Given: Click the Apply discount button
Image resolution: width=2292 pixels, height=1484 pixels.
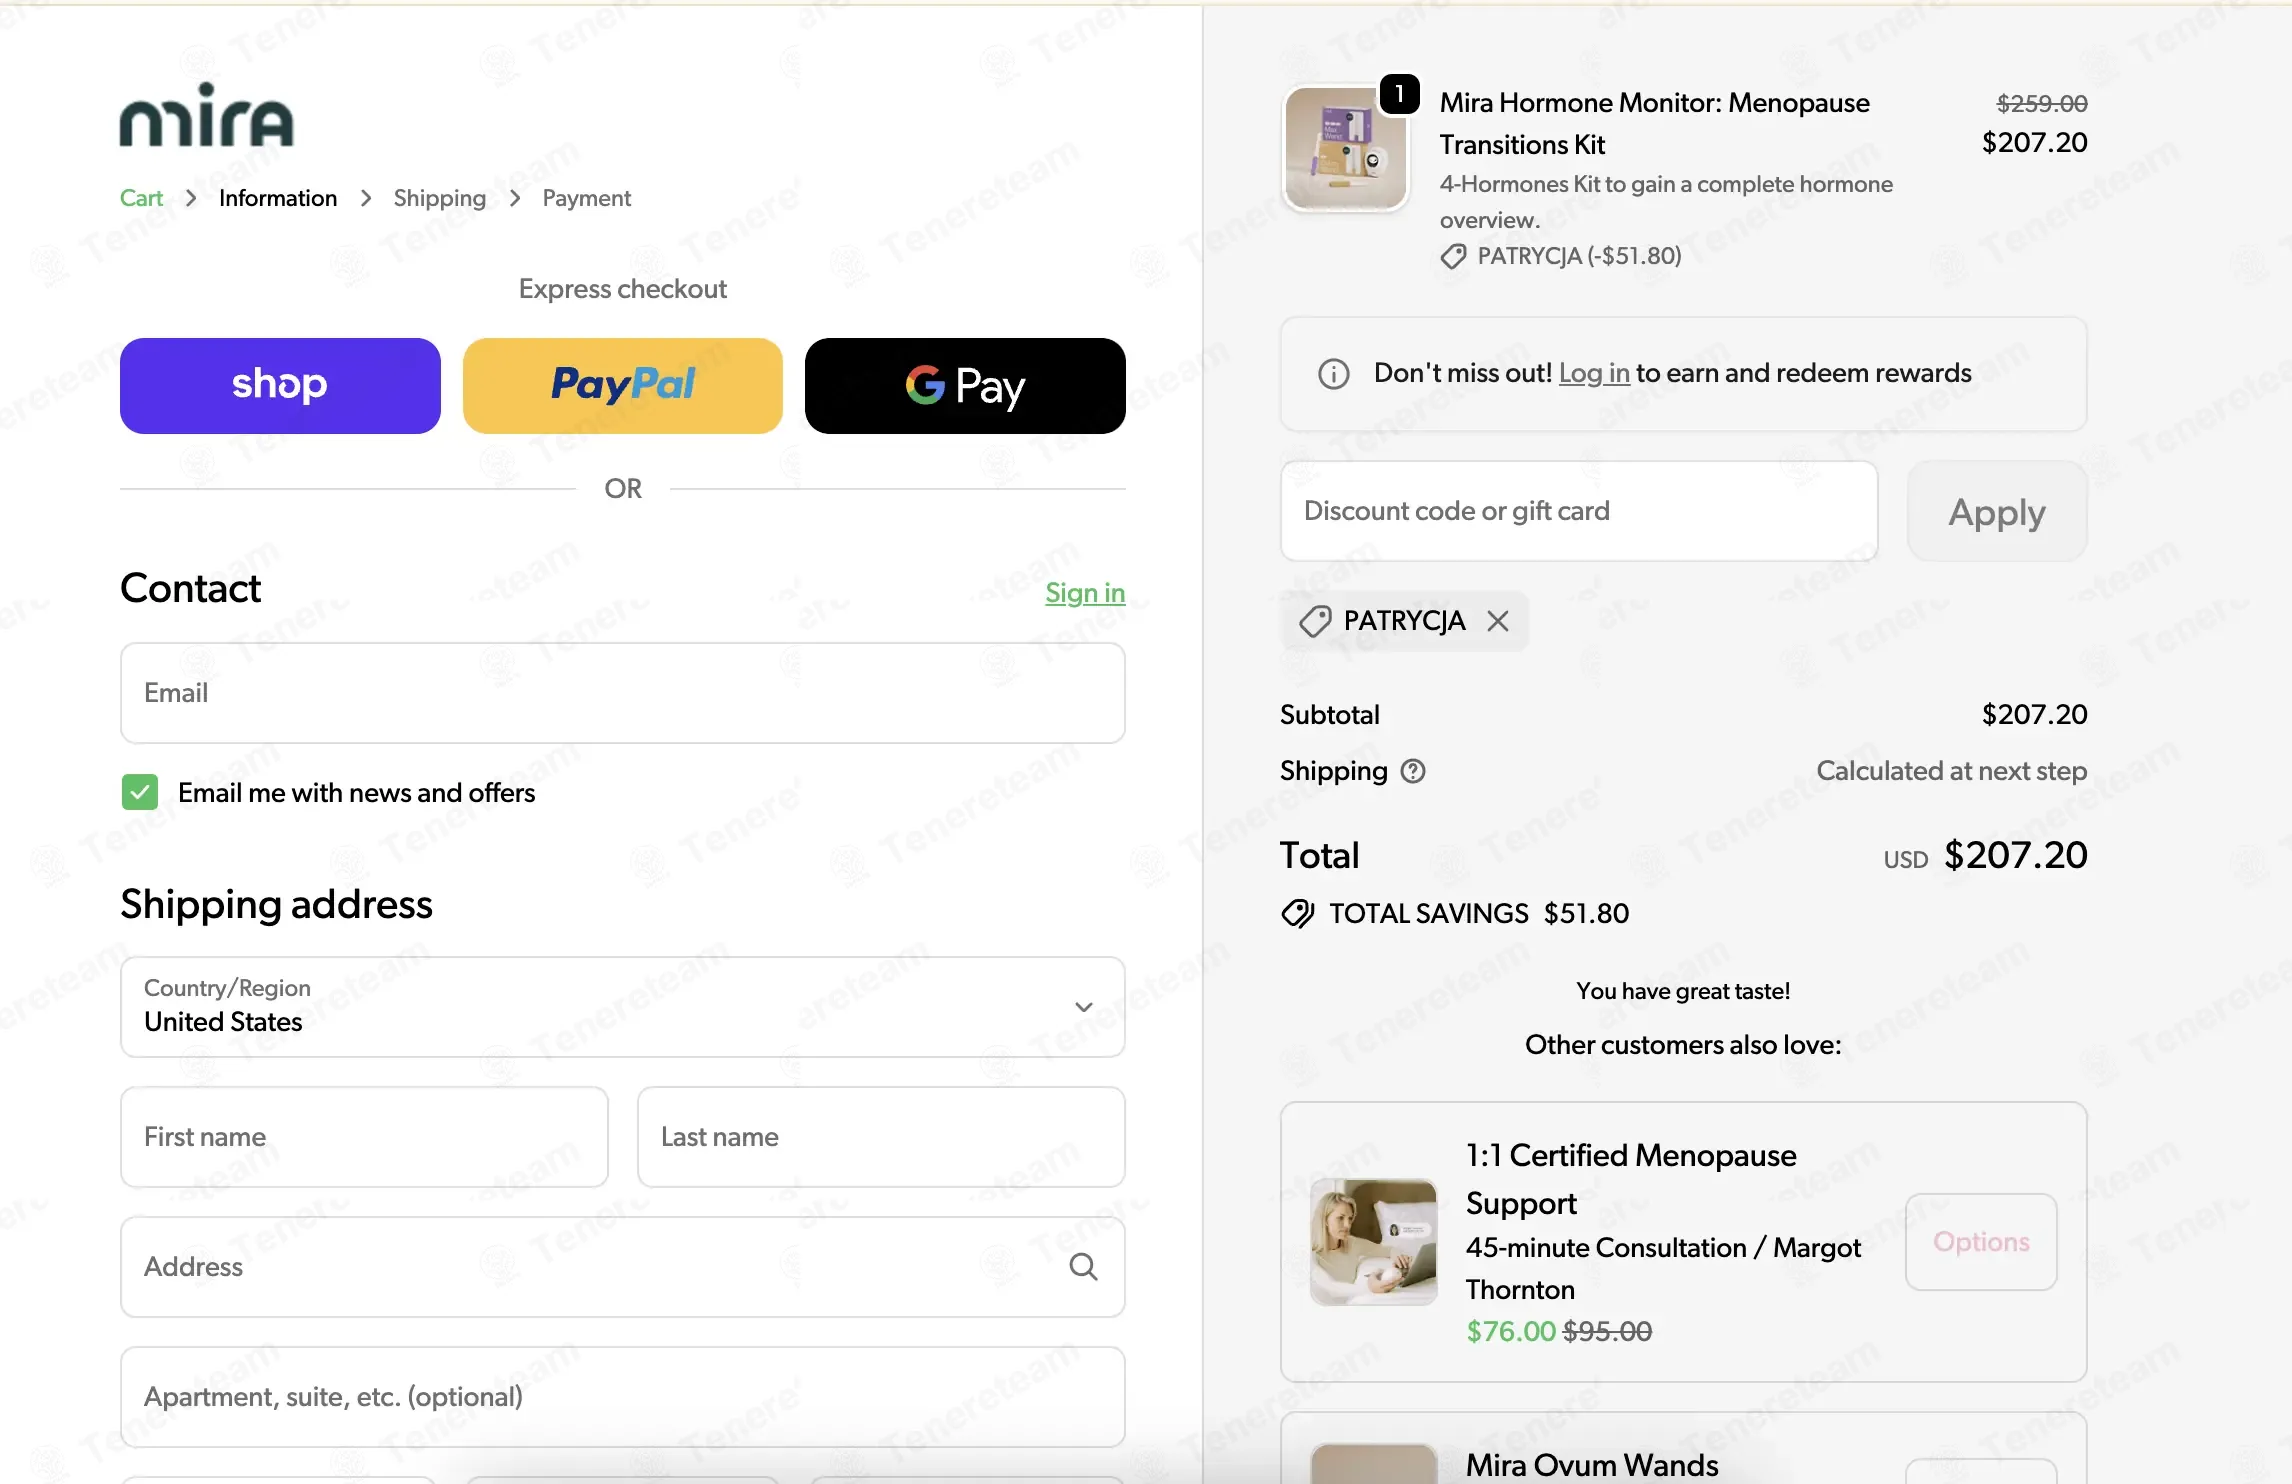Looking at the screenshot, I should click(x=1997, y=511).
